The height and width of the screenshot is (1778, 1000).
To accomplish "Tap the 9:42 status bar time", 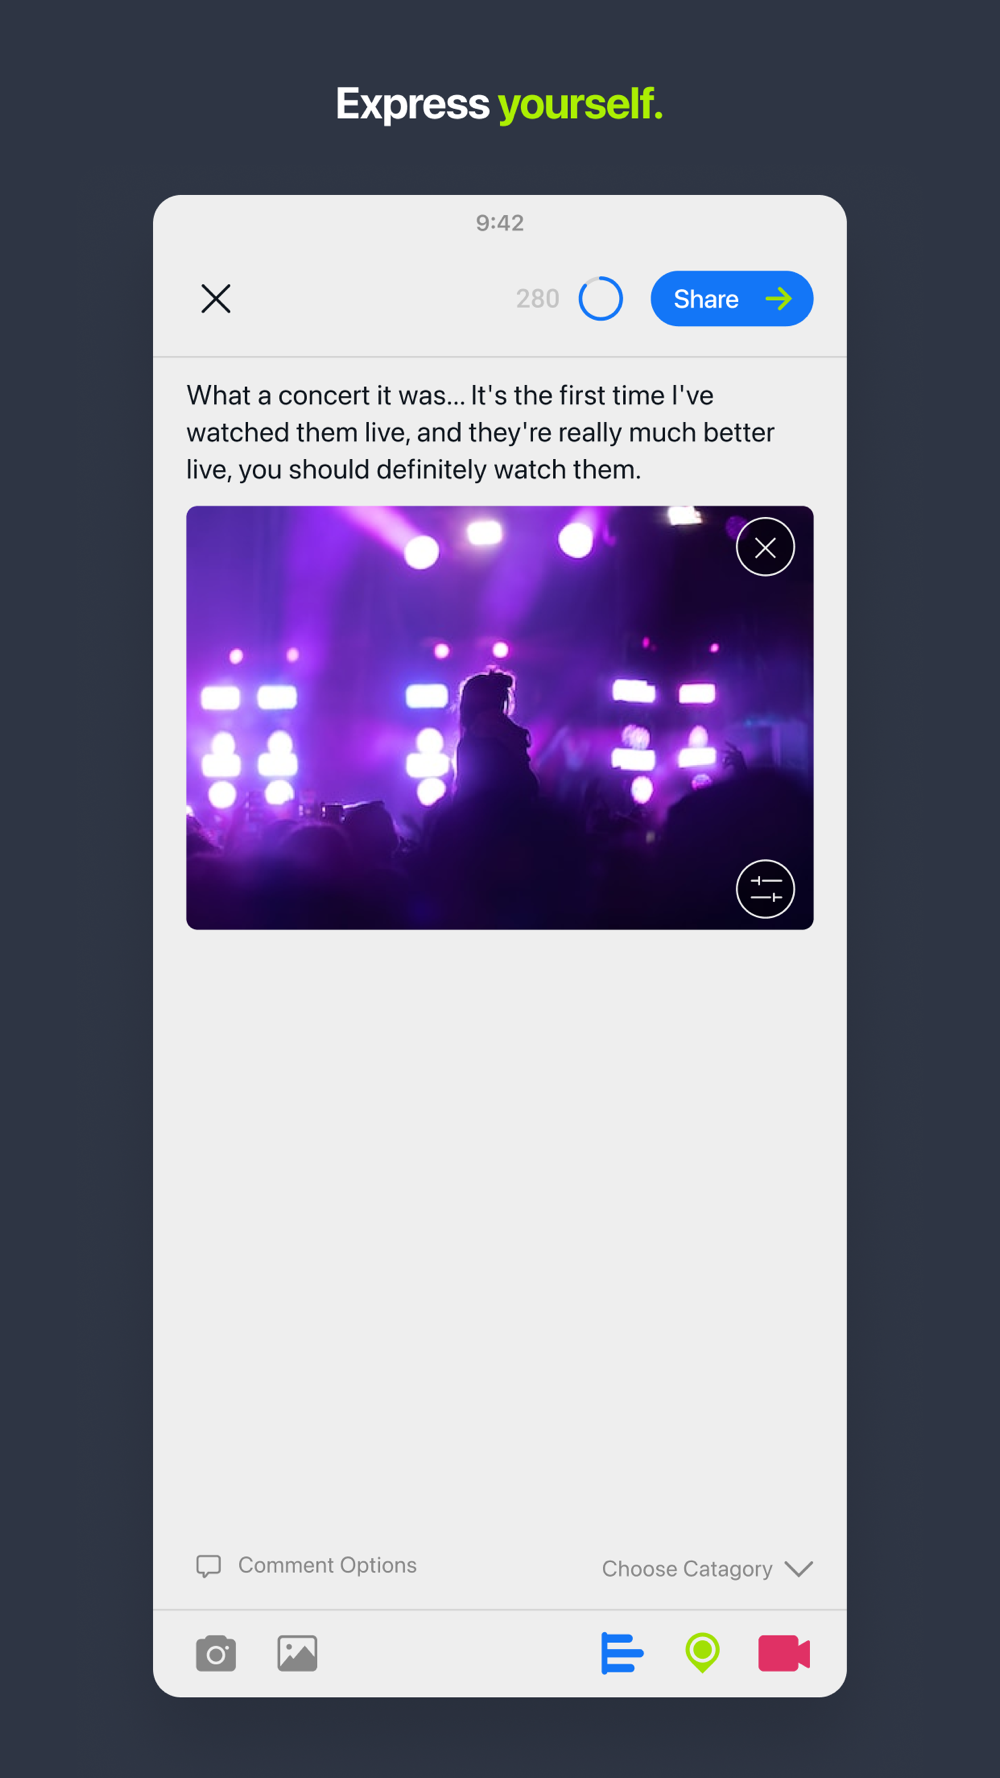I will [x=499, y=222].
